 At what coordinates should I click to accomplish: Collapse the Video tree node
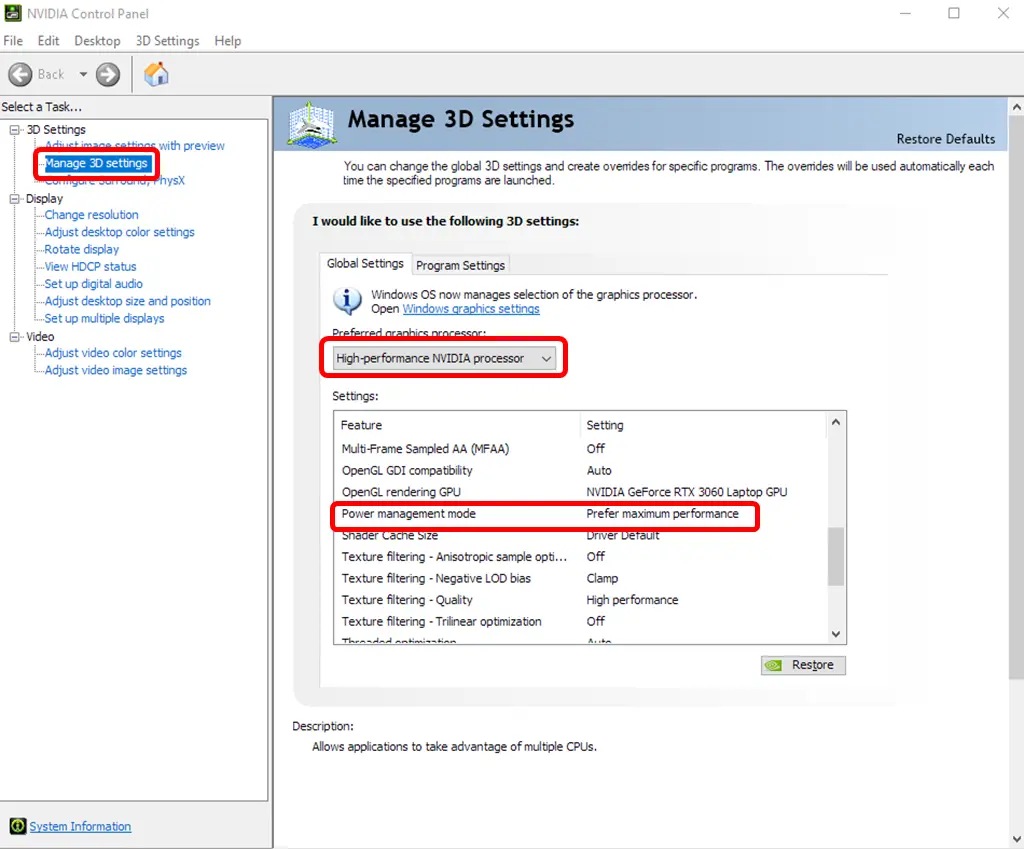click(x=14, y=336)
